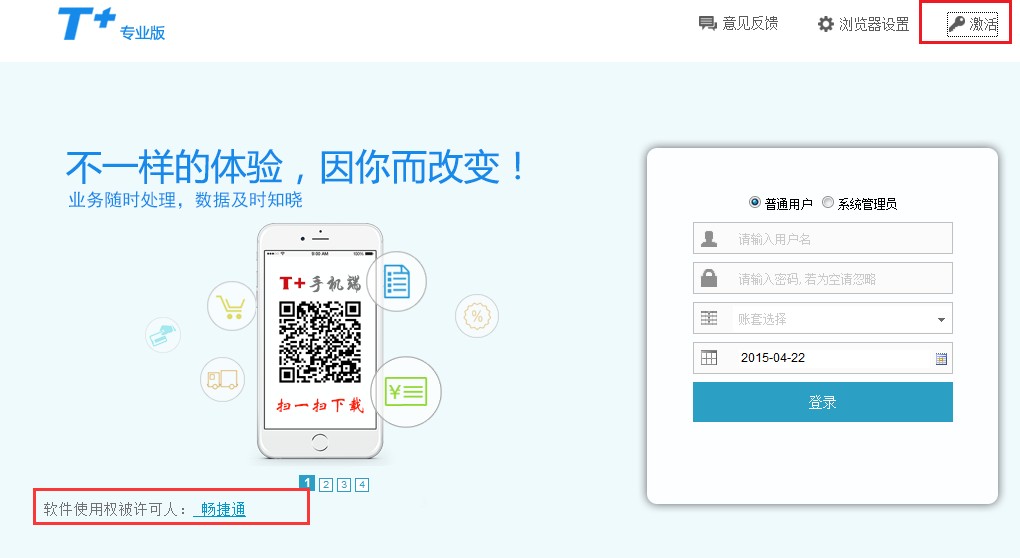Click the subtitle 业务随时处理，数据及时知晓
1020x558 pixels.
[185, 200]
